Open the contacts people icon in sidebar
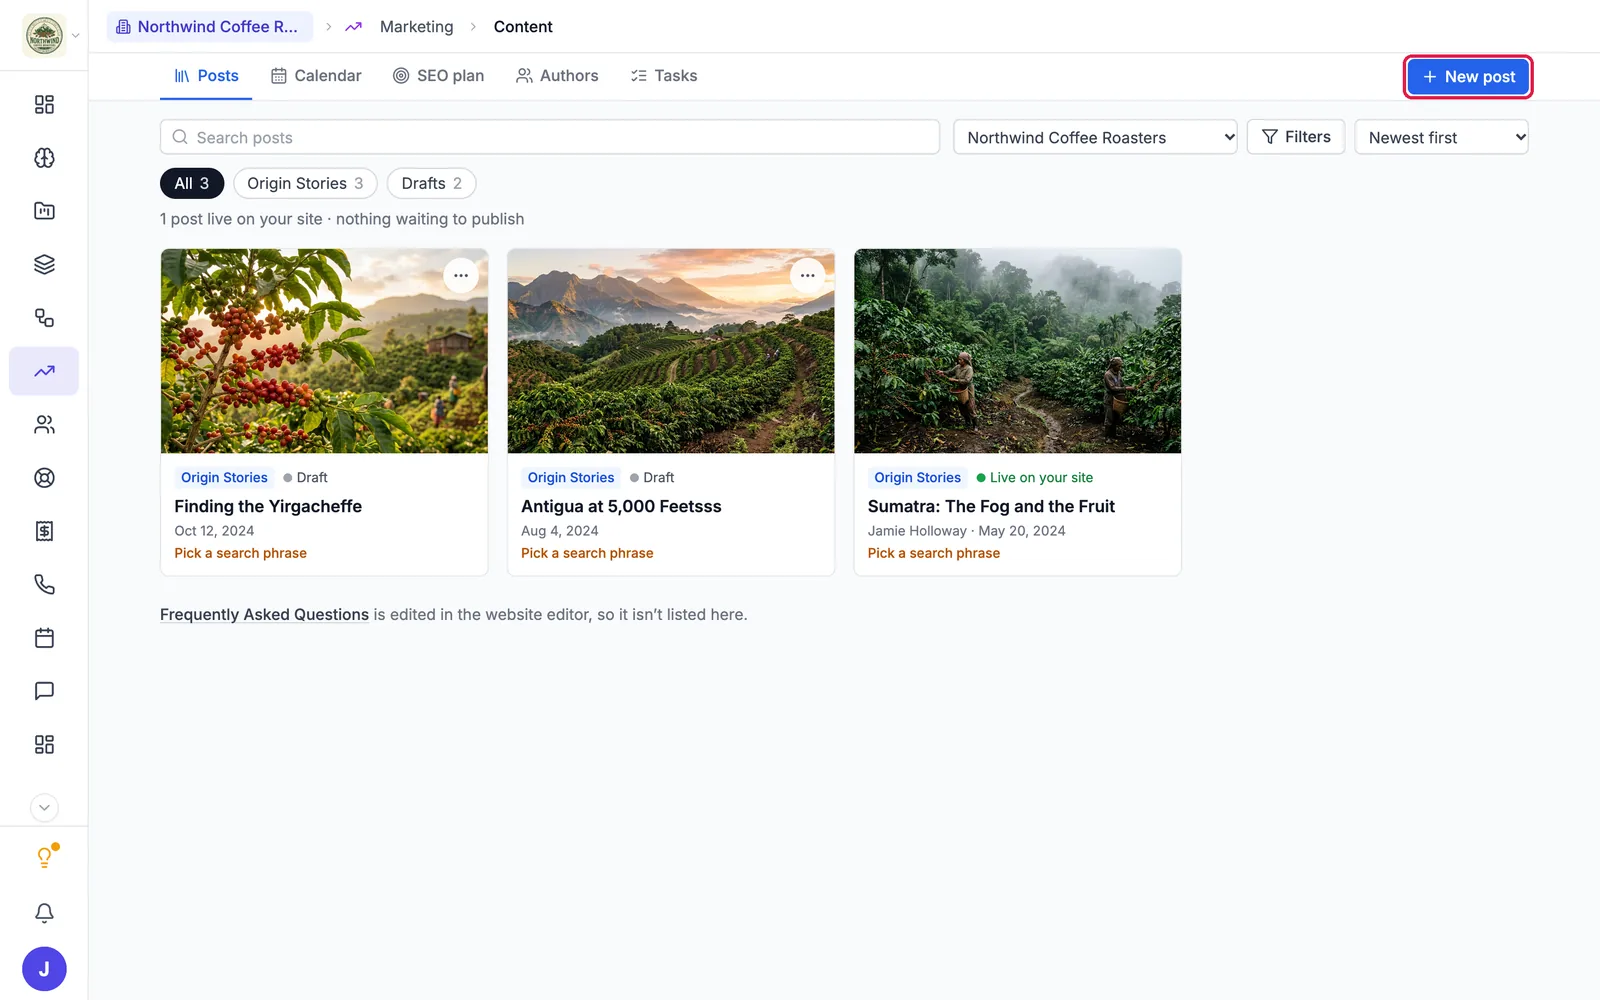The height and width of the screenshot is (1000, 1600). pyautogui.click(x=44, y=425)
